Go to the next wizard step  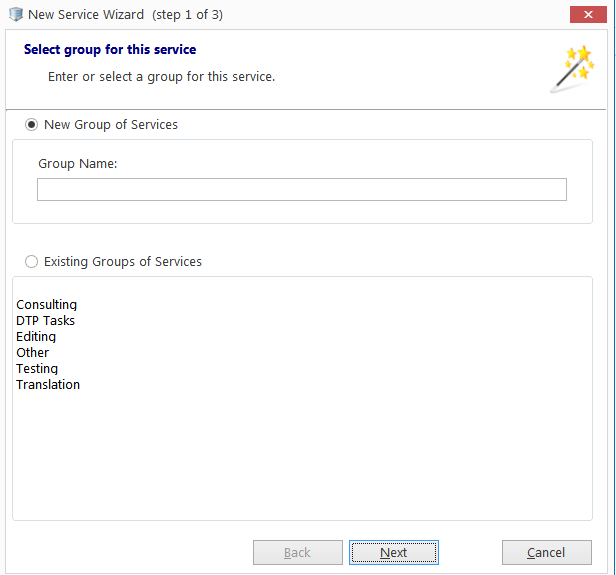click(x=394, y=552)
